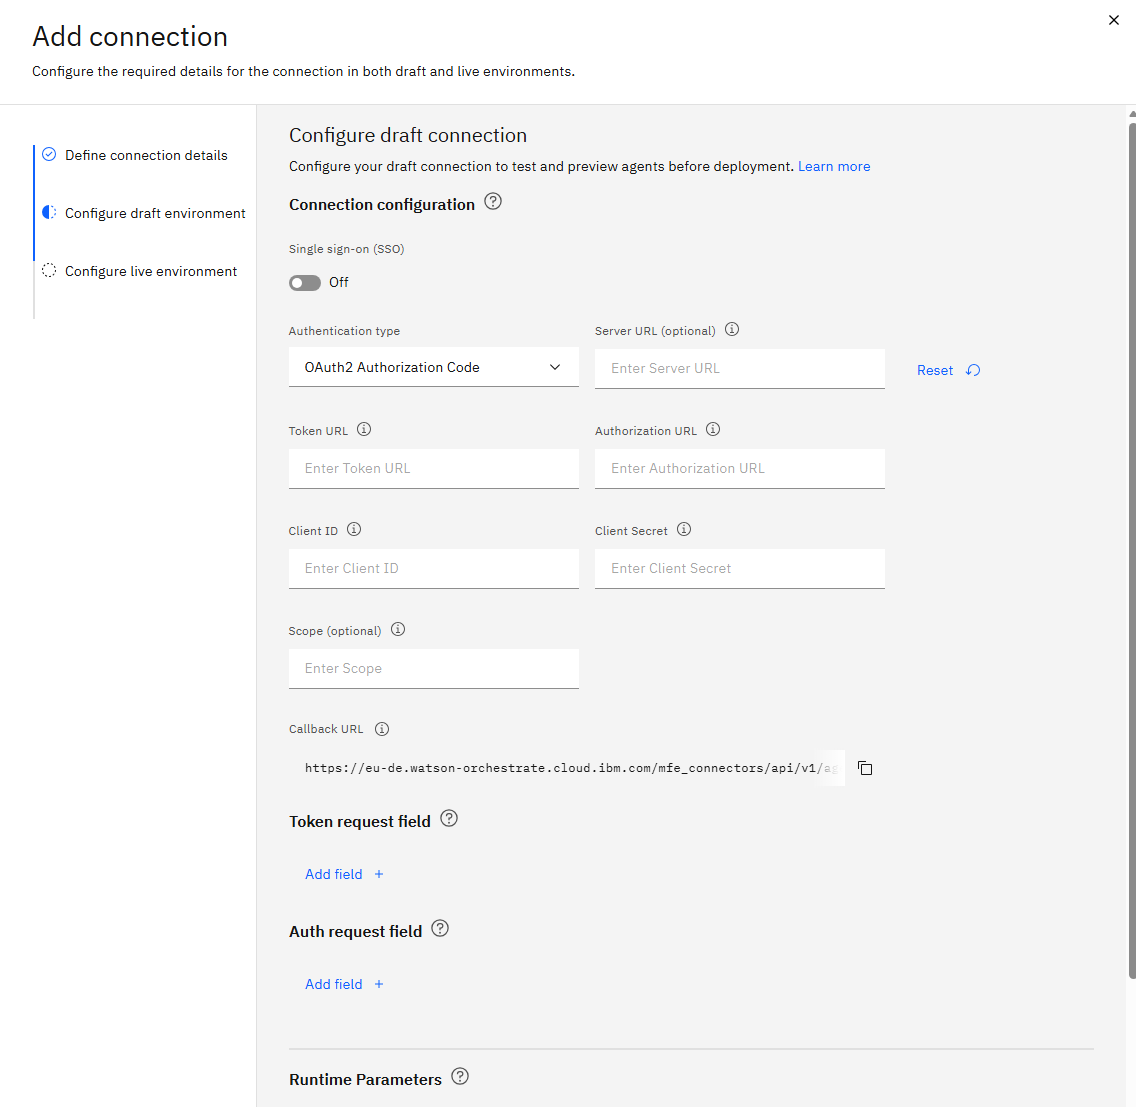Click the Token URL info icon
The width and height of the screenshot is (1136, 1107).
(364, 430)
